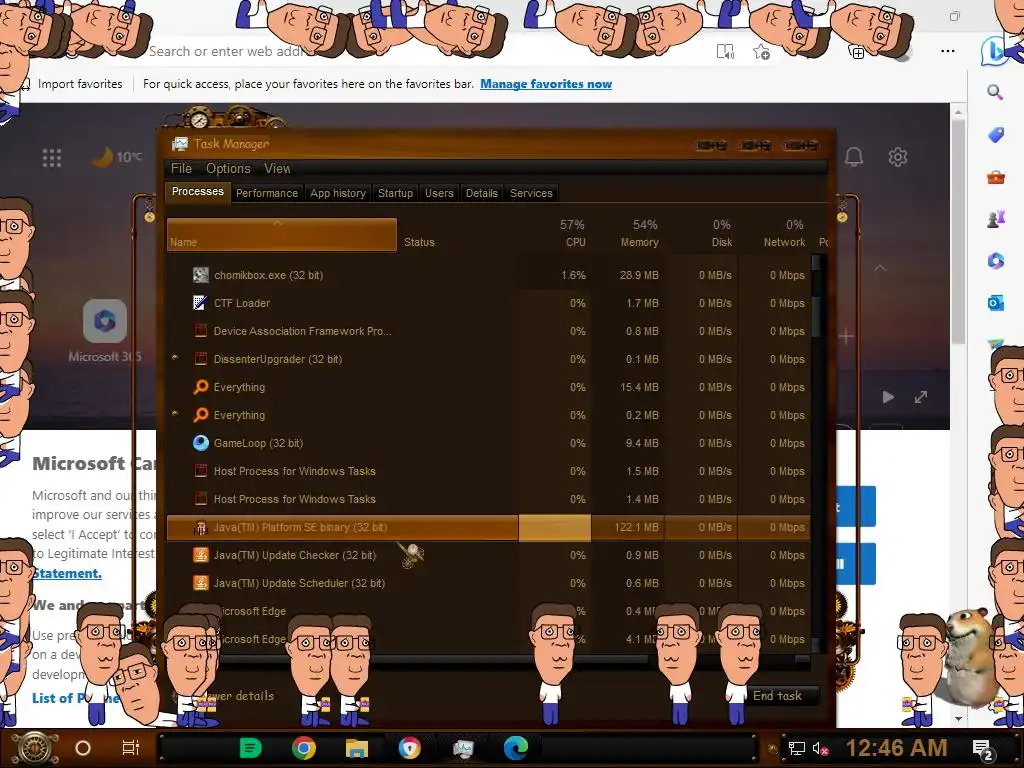
Task: Sort processes by Name column header
Action: (281, 234)
